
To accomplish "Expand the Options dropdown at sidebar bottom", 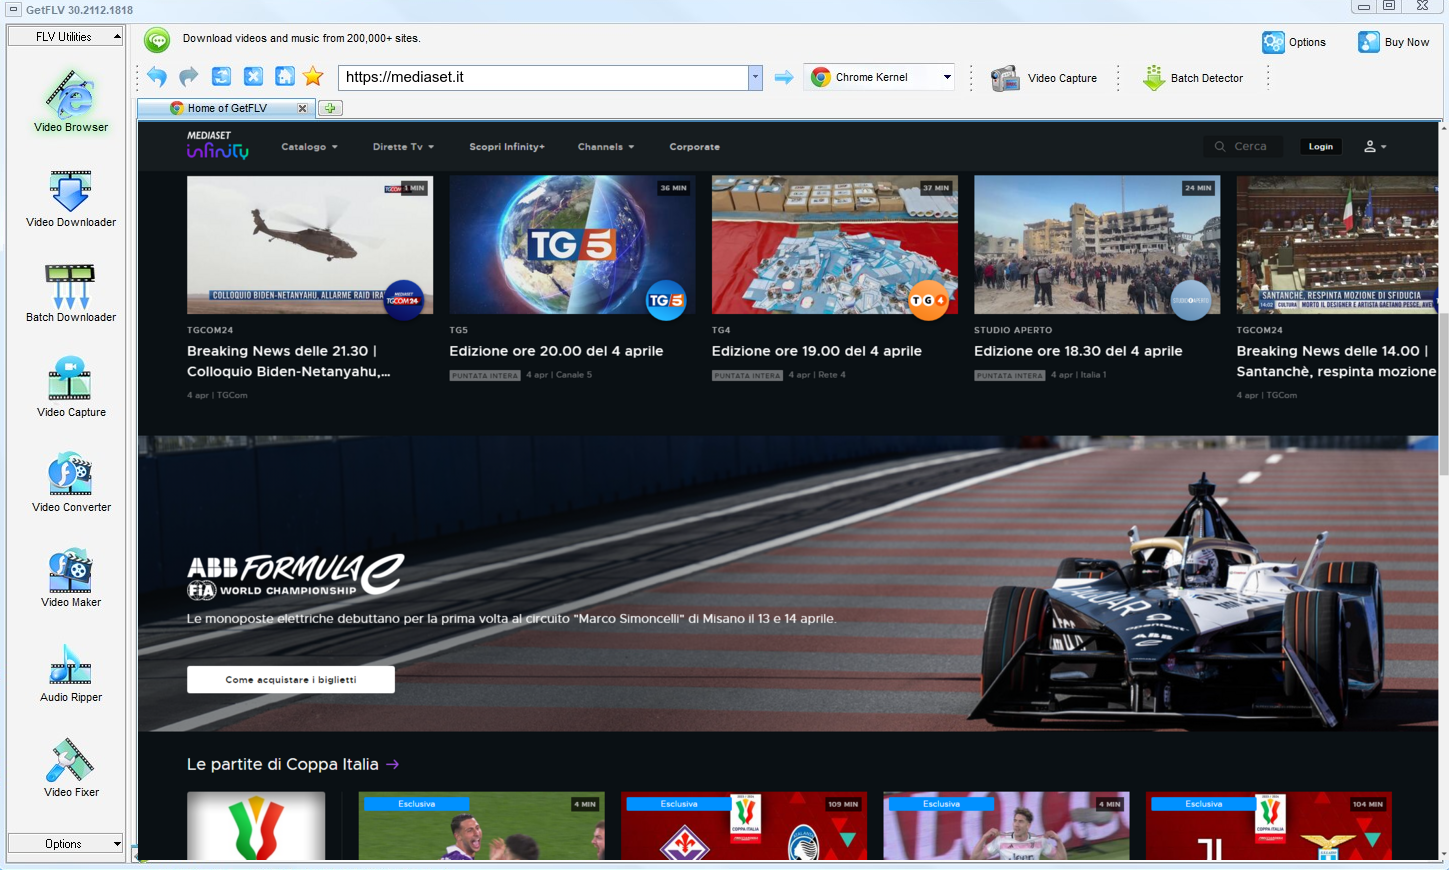I will [x=65, y=844].
